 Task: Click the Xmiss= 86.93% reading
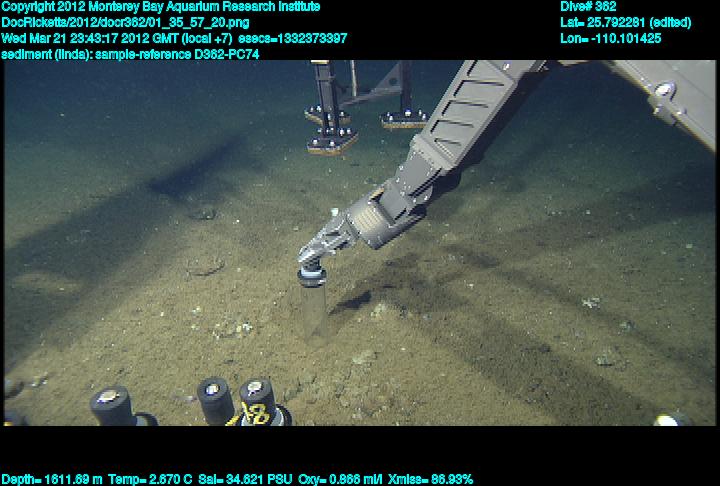tap(430, 480)
